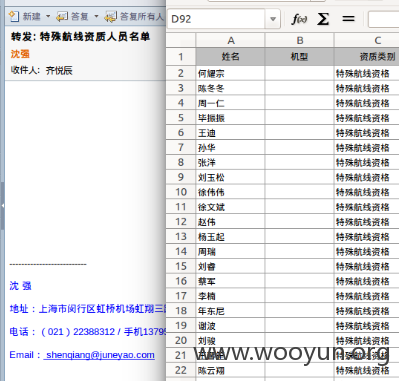Click the empty 机型 cell in row 12
This screenshot has height=381, width=399.
[300, 222]
